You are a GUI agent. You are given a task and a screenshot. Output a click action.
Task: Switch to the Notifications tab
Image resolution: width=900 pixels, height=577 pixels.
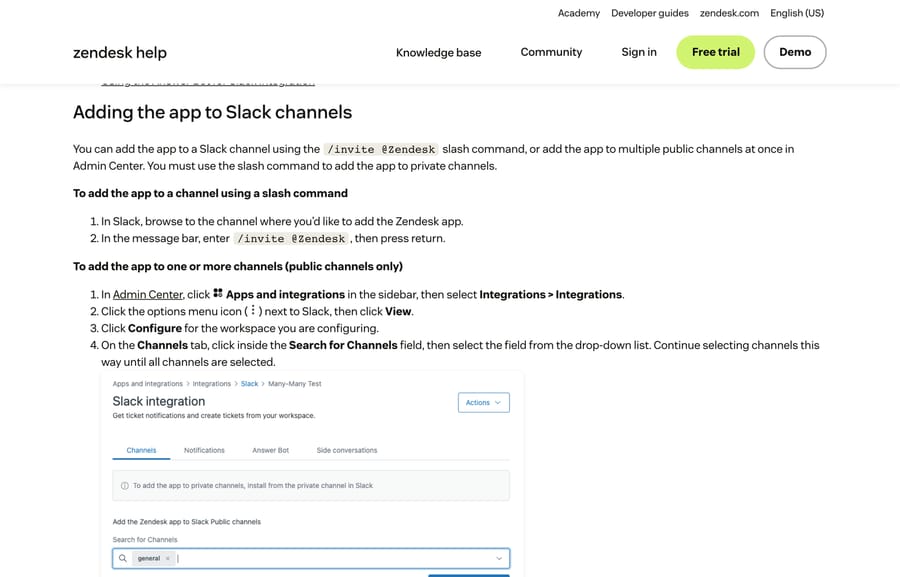click(204, 450)
